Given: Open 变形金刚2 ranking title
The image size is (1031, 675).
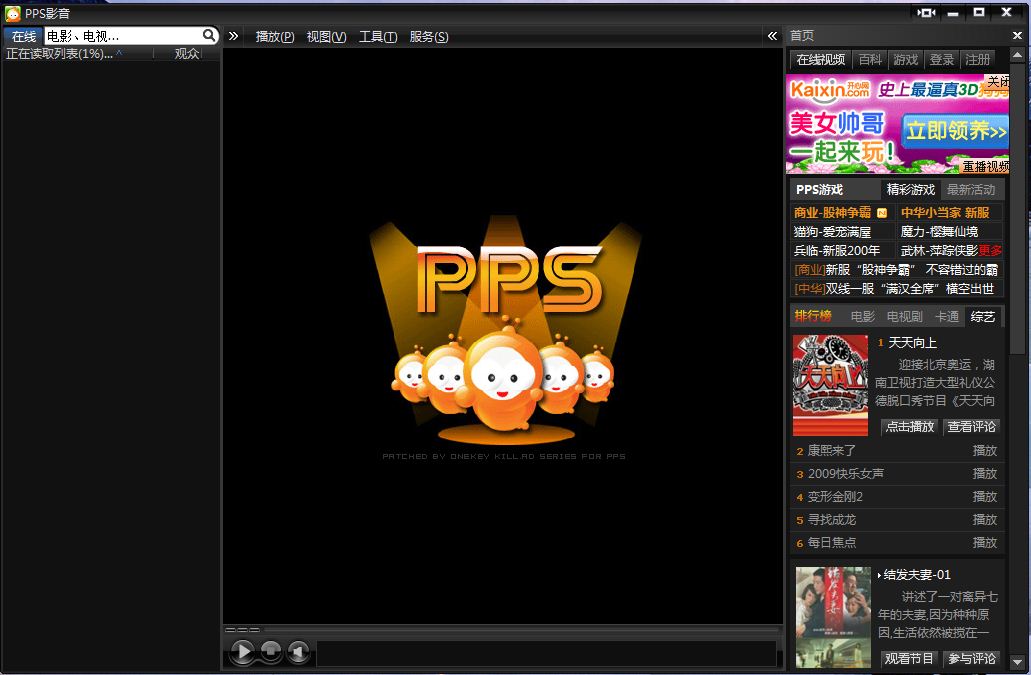Looking at the screenshot, I should [x=835, y=497].
